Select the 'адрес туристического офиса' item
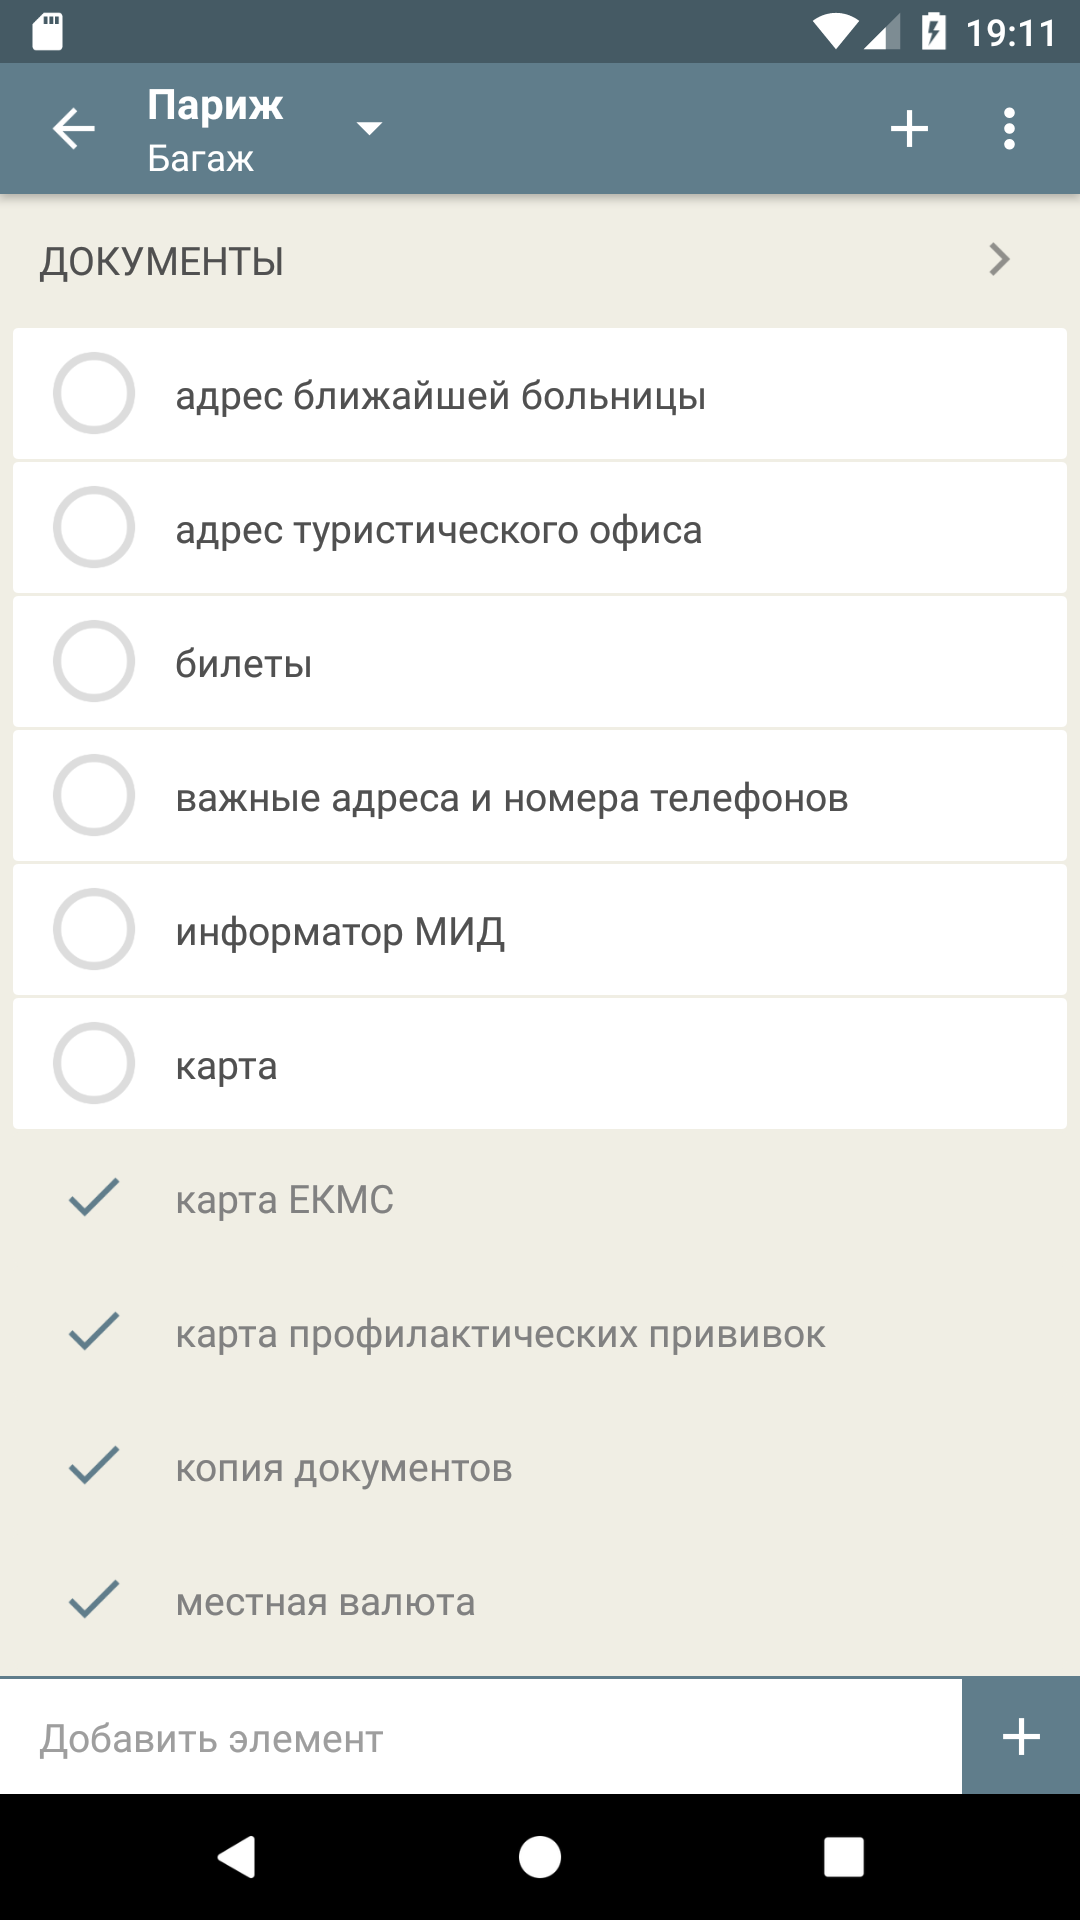 coord(439,530)
